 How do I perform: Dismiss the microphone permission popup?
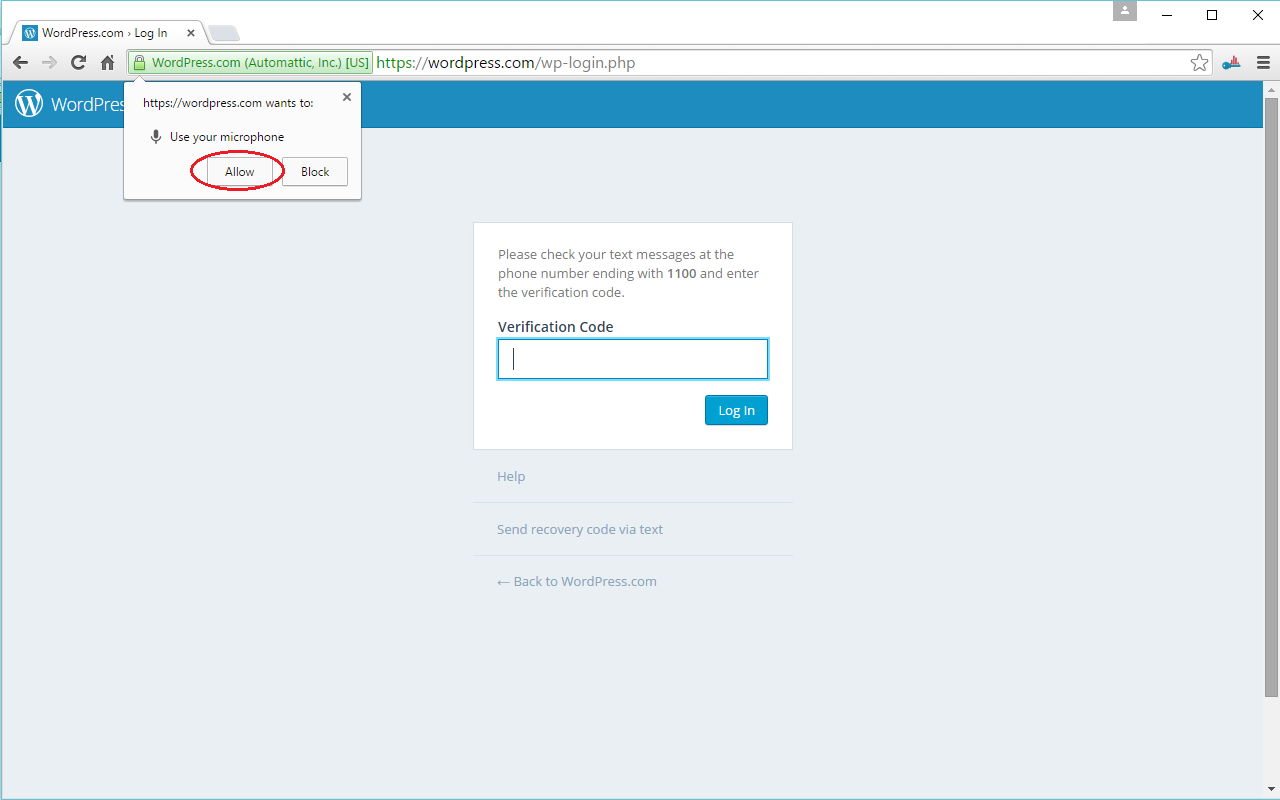tap(347, 97)
